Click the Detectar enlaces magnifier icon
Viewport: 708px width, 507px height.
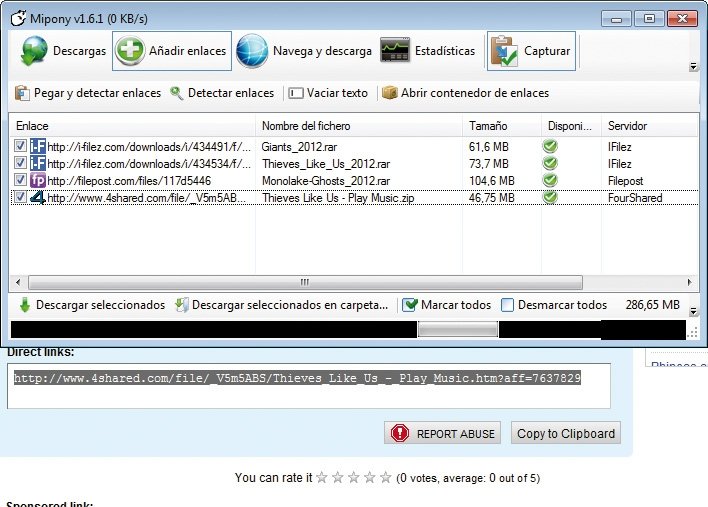(177, 93)
